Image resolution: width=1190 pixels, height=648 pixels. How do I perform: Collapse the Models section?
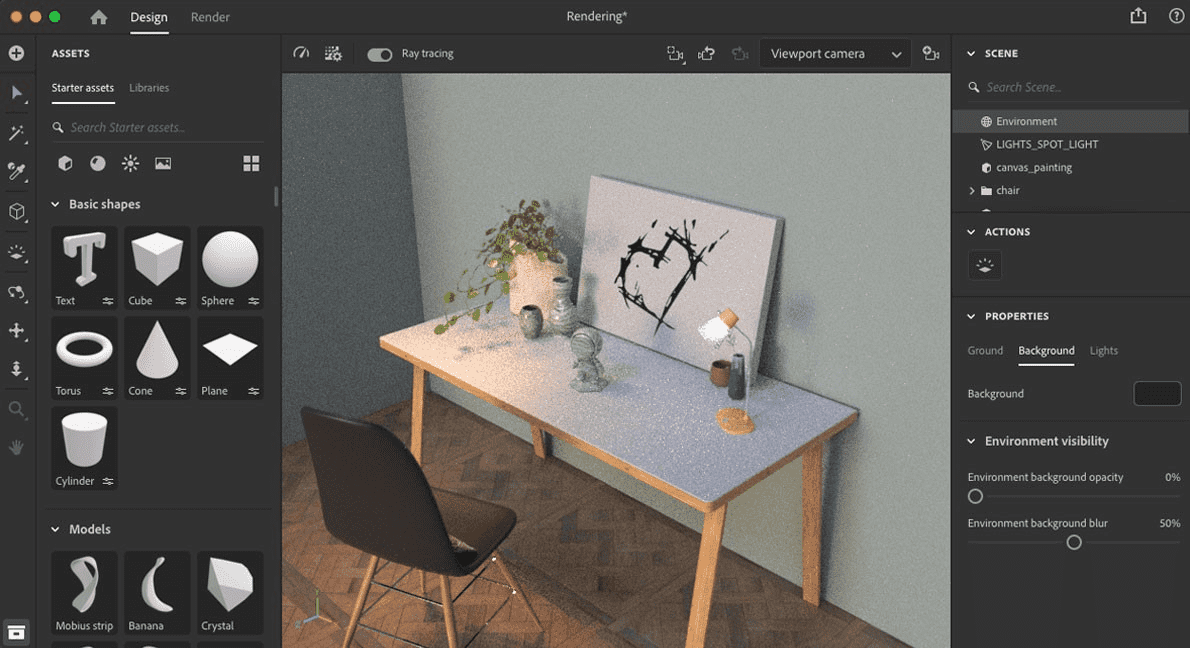(x=55, y=529)
